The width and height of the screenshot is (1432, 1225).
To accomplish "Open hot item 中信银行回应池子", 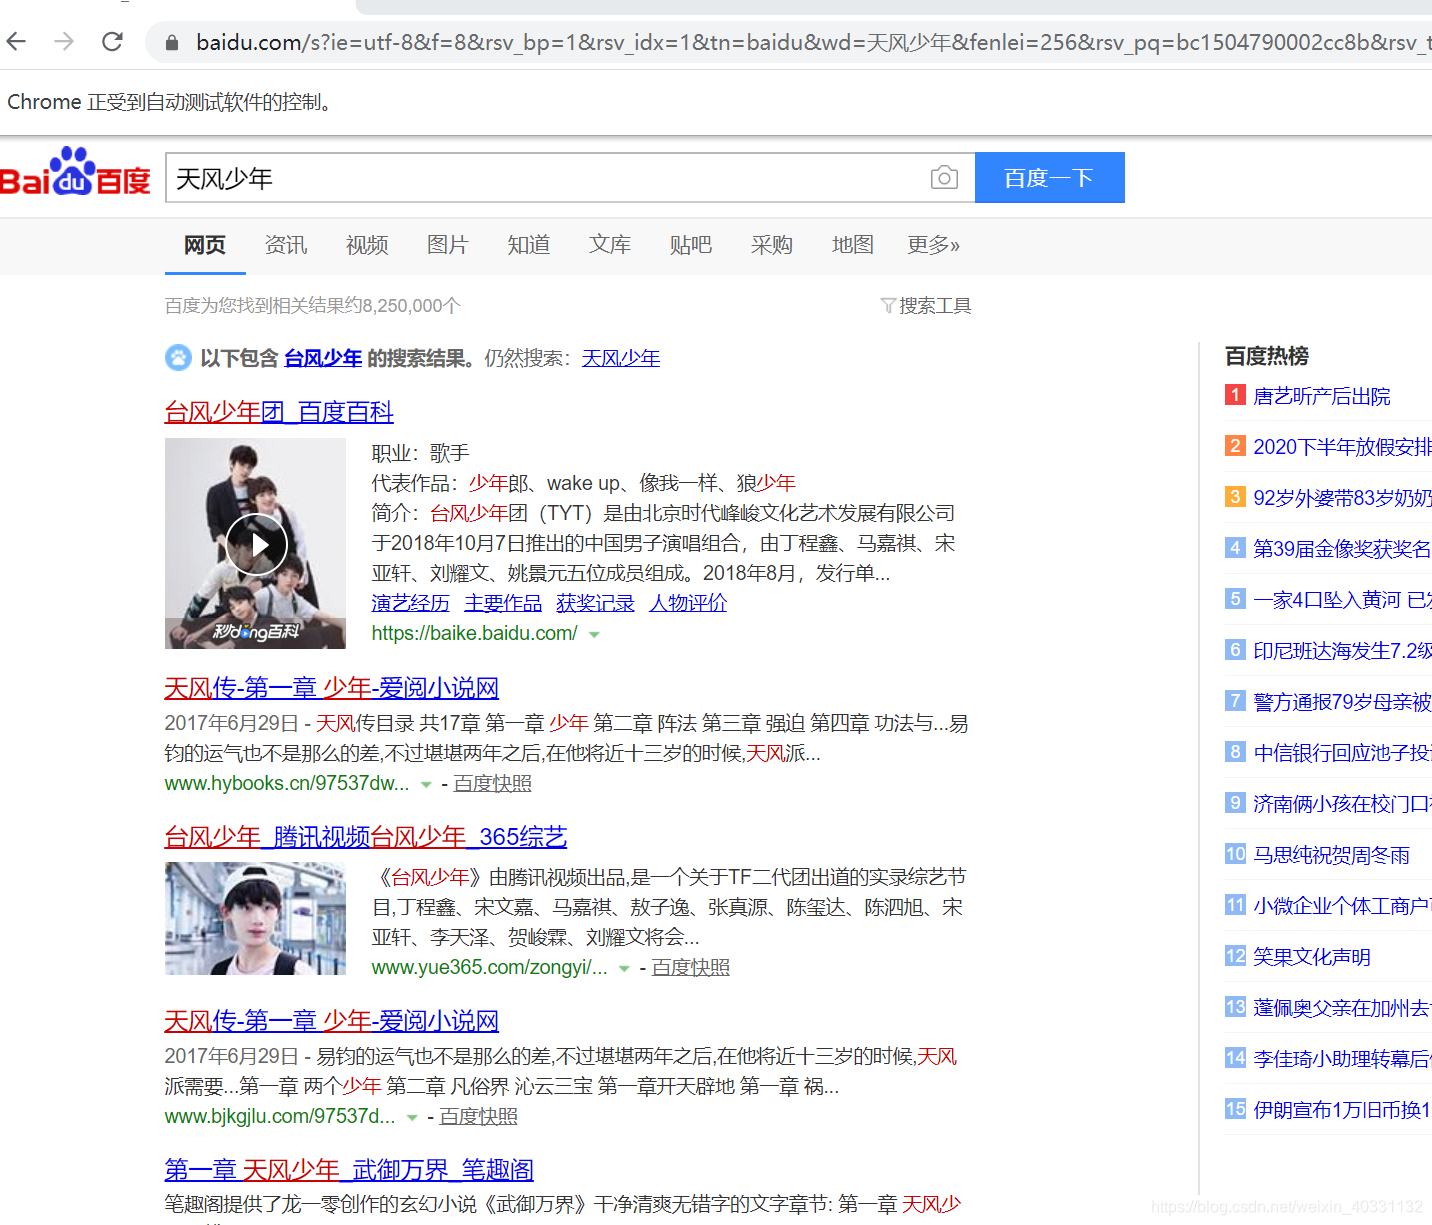I will [x=1342, y=753].
